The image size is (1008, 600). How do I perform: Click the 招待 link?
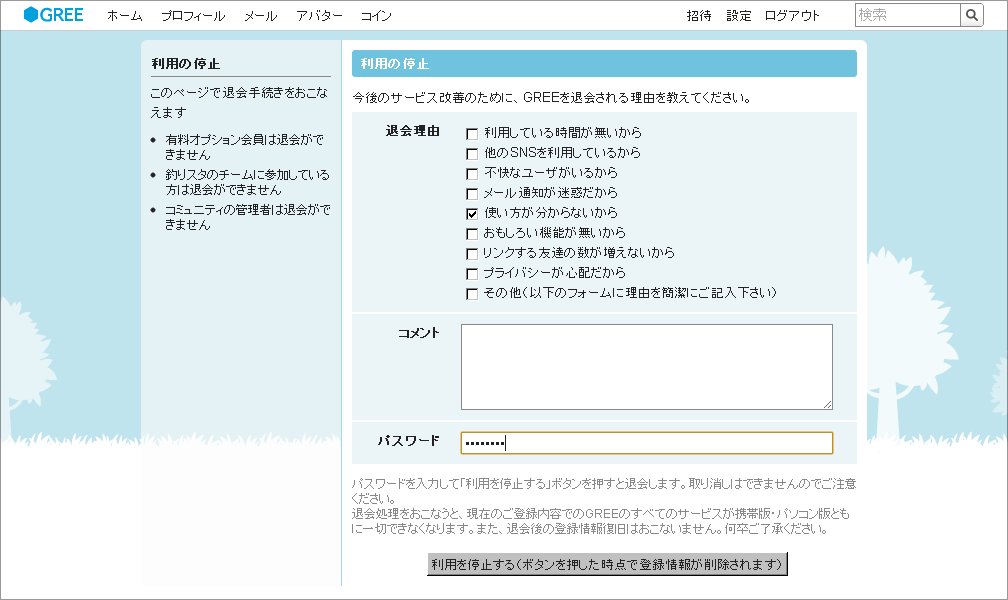[699, 15]
